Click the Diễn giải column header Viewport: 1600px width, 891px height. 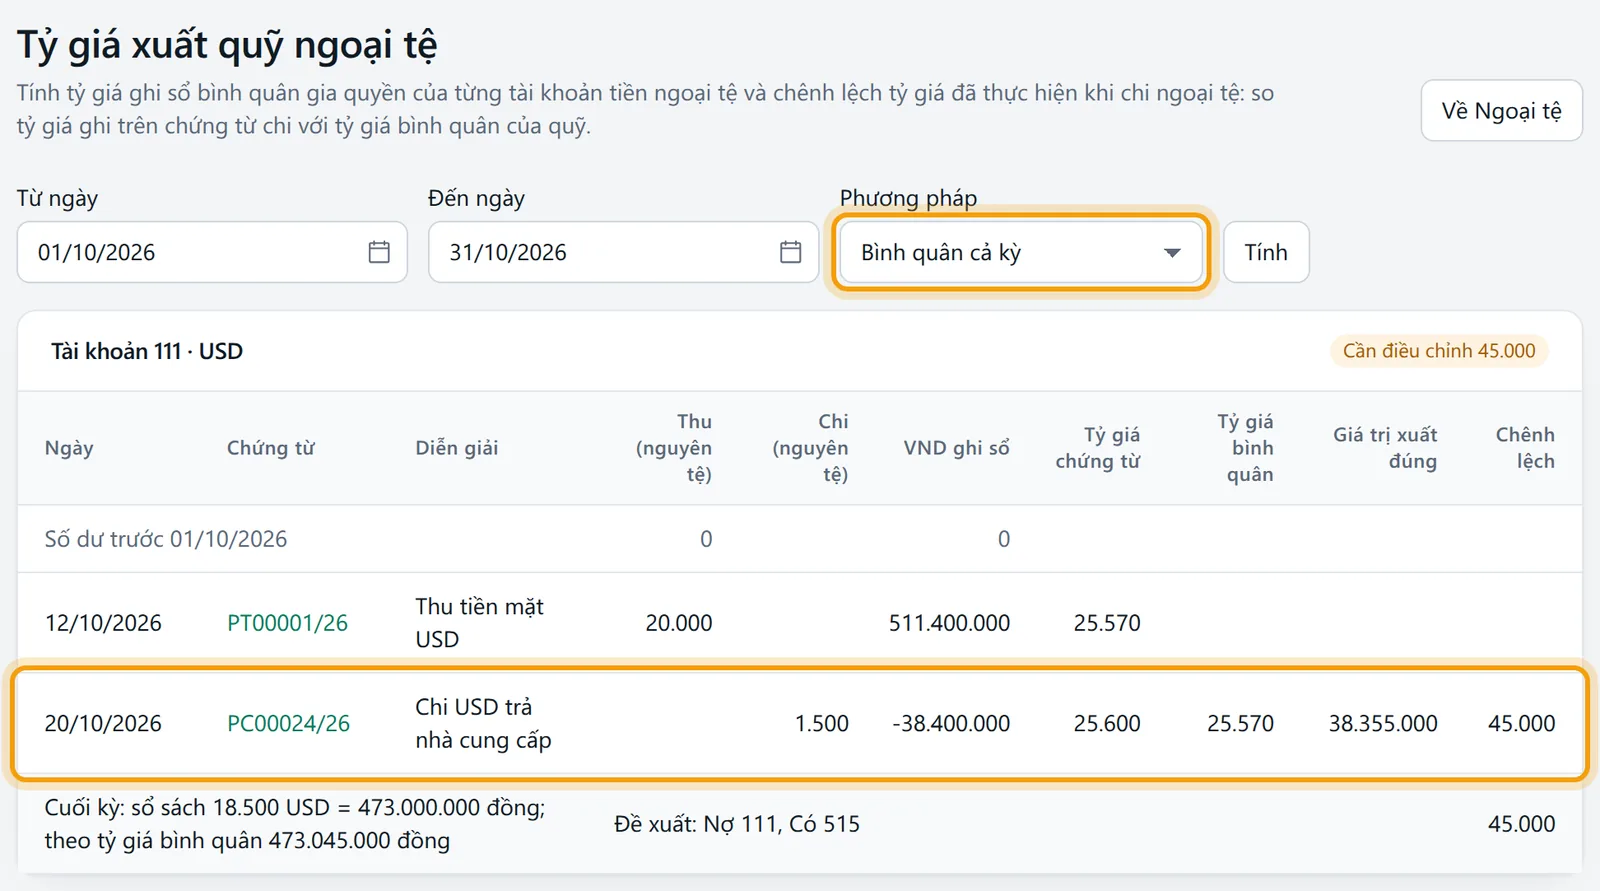(457, 448)
